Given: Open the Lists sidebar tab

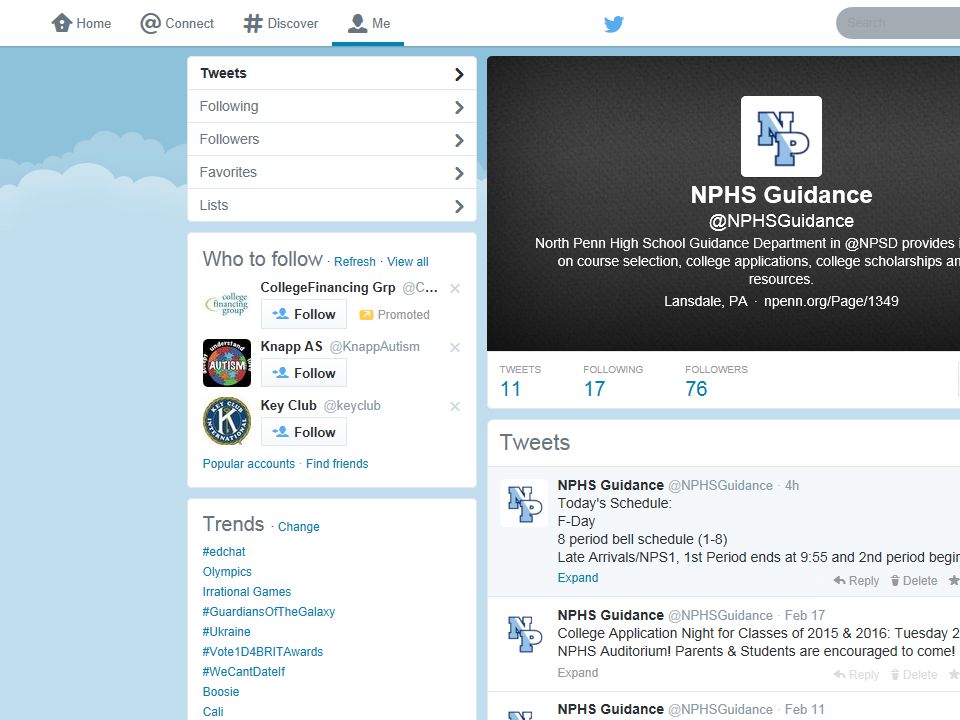Looking at the screenshot, I should (x=332, y=206).
